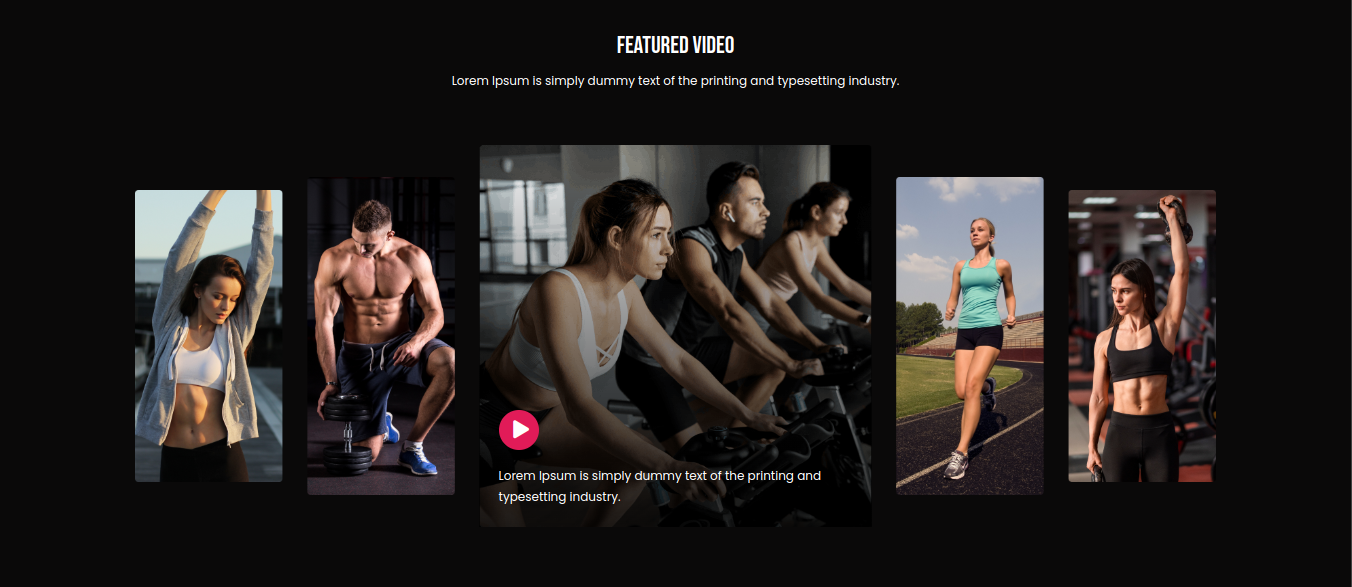Open the shirtless man with dumbbell thumbnail
The width and height of the screenshot is (1352, 587).
point(381,336)
